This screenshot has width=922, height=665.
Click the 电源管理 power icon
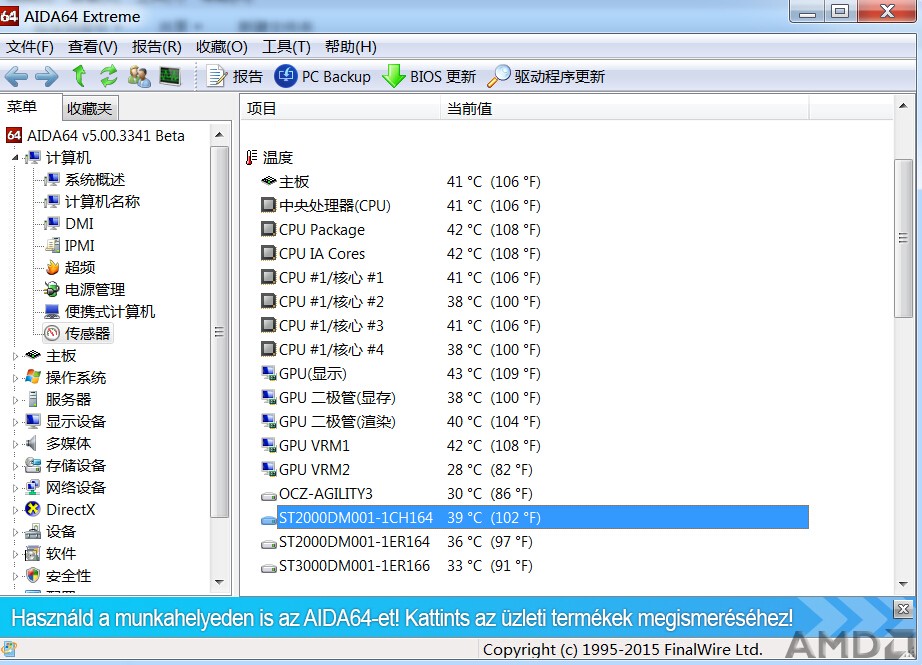[x=52, y=289]
